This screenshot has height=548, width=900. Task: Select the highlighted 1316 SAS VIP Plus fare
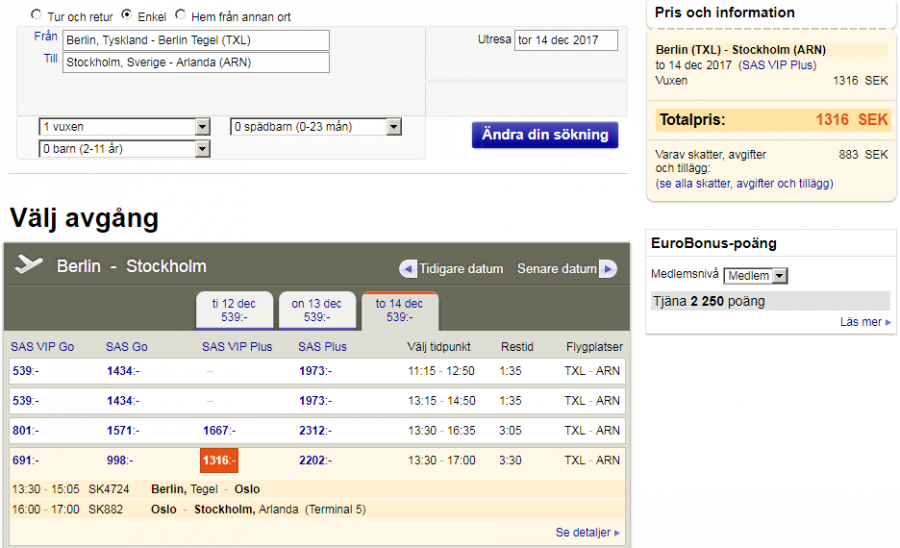219,461
